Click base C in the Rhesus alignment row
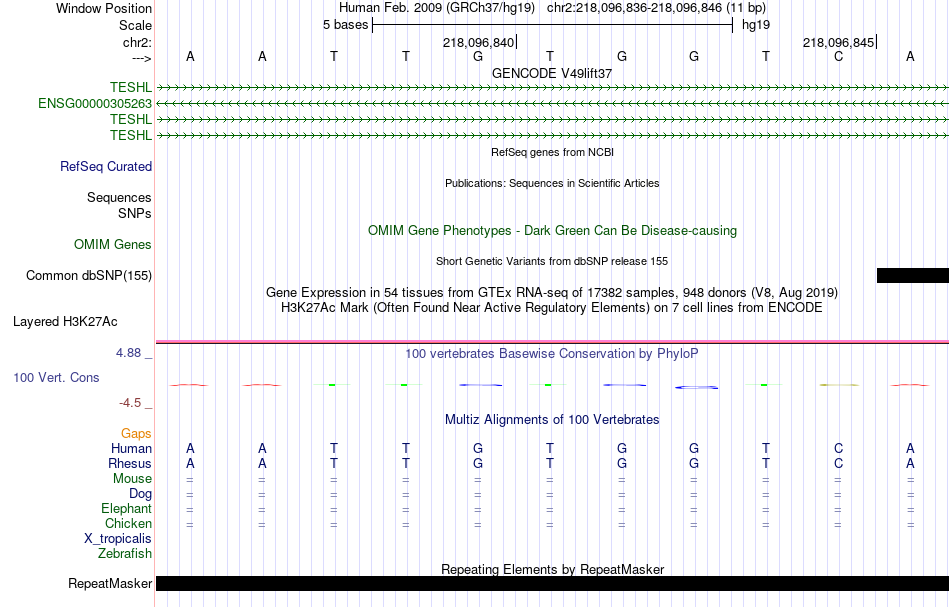This screenshot has width=950, height=607. 838,463
